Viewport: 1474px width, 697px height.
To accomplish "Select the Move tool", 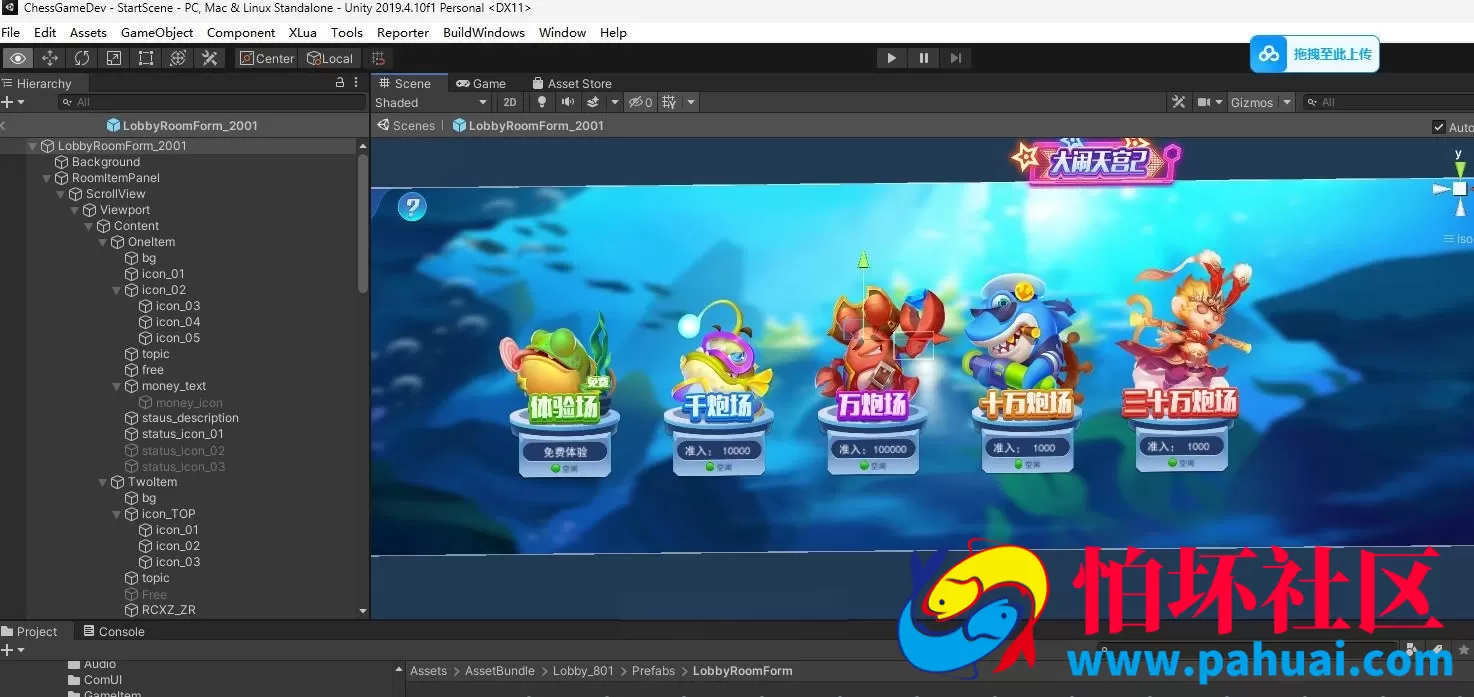I will 50,58.
